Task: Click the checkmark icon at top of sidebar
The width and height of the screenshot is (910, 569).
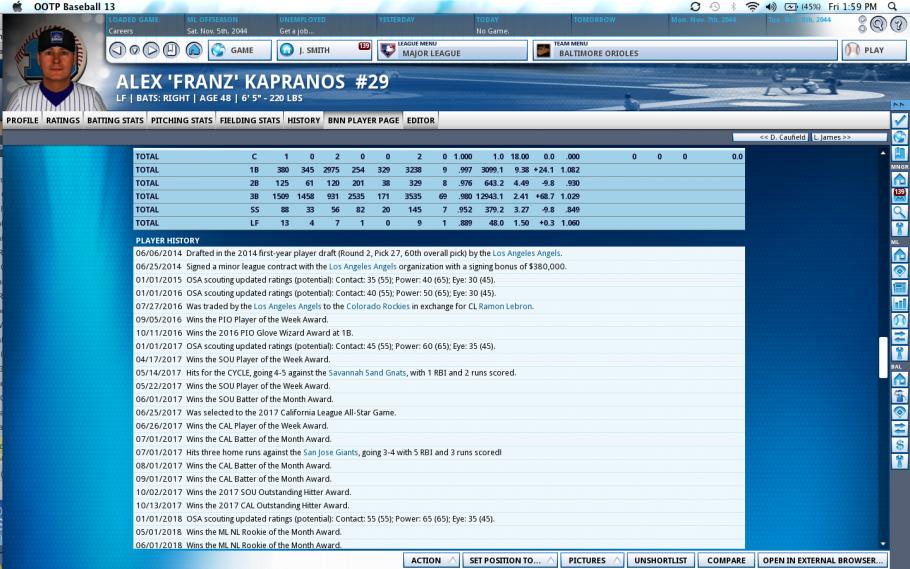Action: 899,120
